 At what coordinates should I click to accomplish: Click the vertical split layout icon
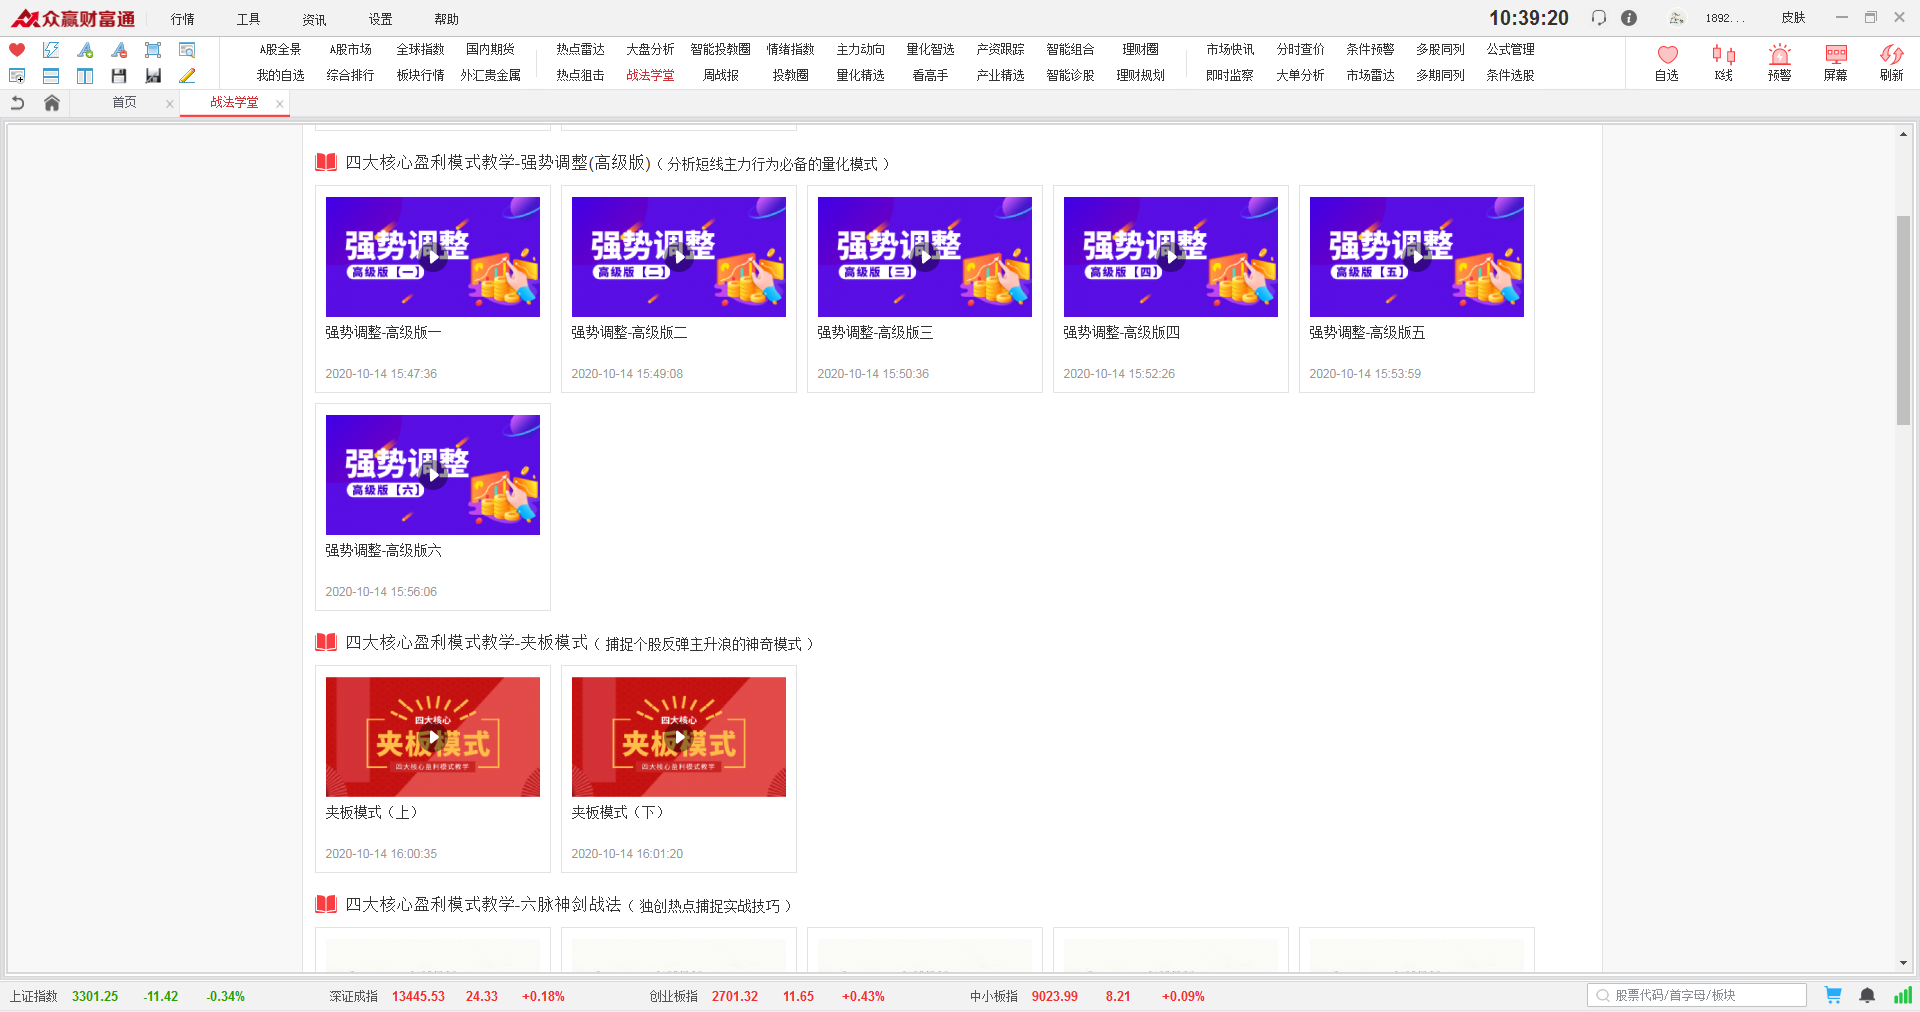click(85, 76)
